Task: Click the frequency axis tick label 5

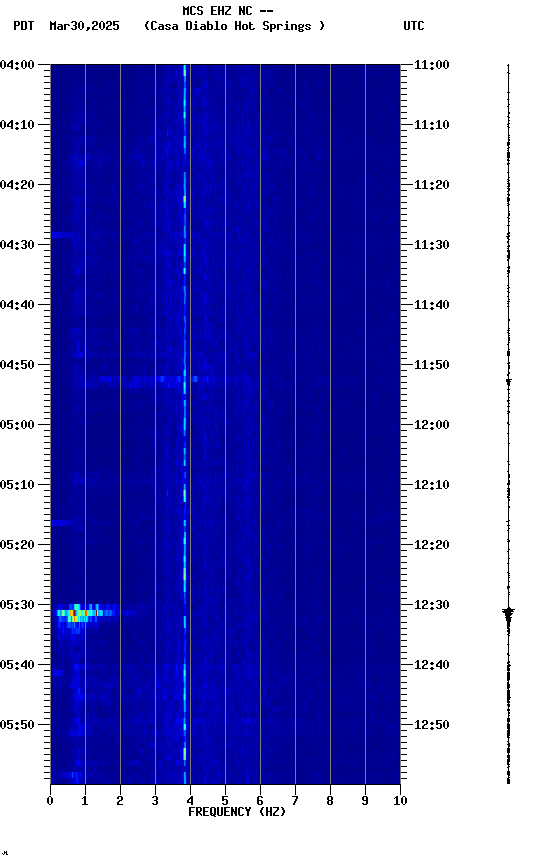Action: [225, 801]
